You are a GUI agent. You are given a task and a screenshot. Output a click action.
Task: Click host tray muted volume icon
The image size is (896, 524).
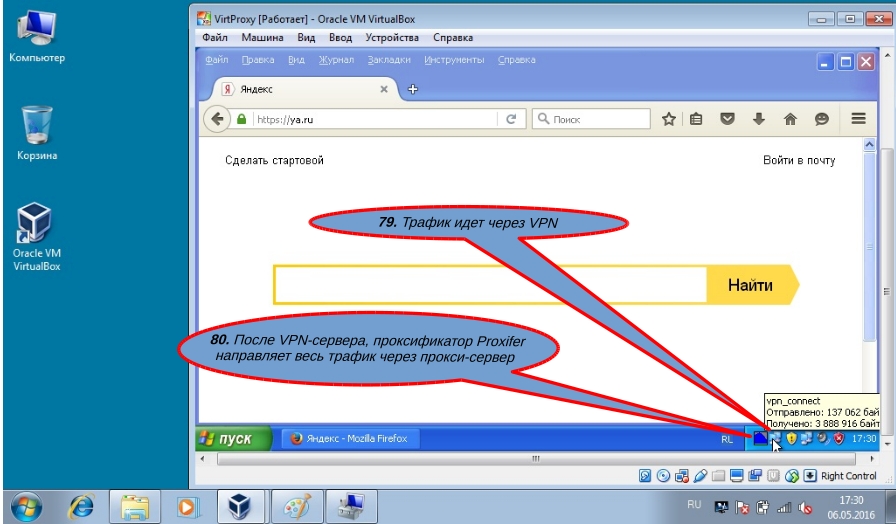[805, 507]
